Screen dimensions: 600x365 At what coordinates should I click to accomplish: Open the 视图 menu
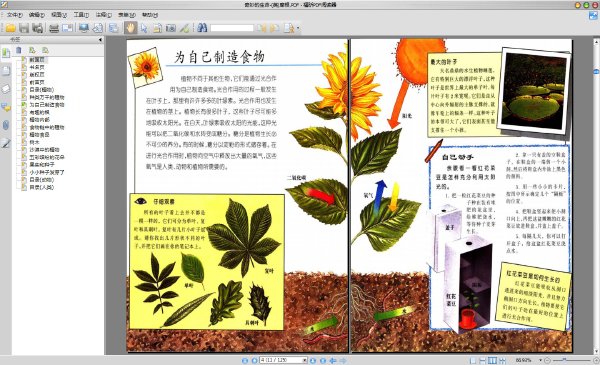pyautogui.click(x=59, y=15)
